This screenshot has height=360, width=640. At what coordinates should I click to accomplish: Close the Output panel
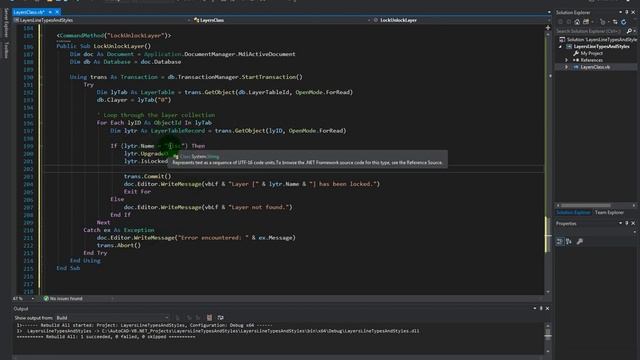click(x=547, y=309)
